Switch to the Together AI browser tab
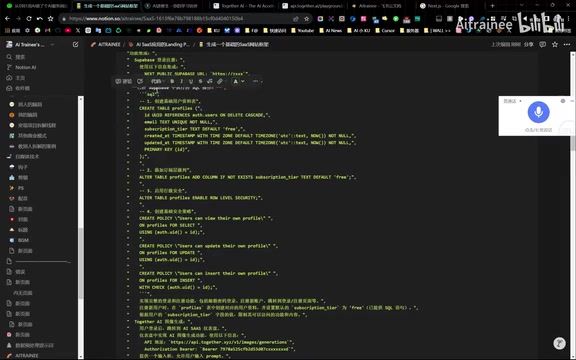The image size is (576, 360). click(x=243, y=6)
